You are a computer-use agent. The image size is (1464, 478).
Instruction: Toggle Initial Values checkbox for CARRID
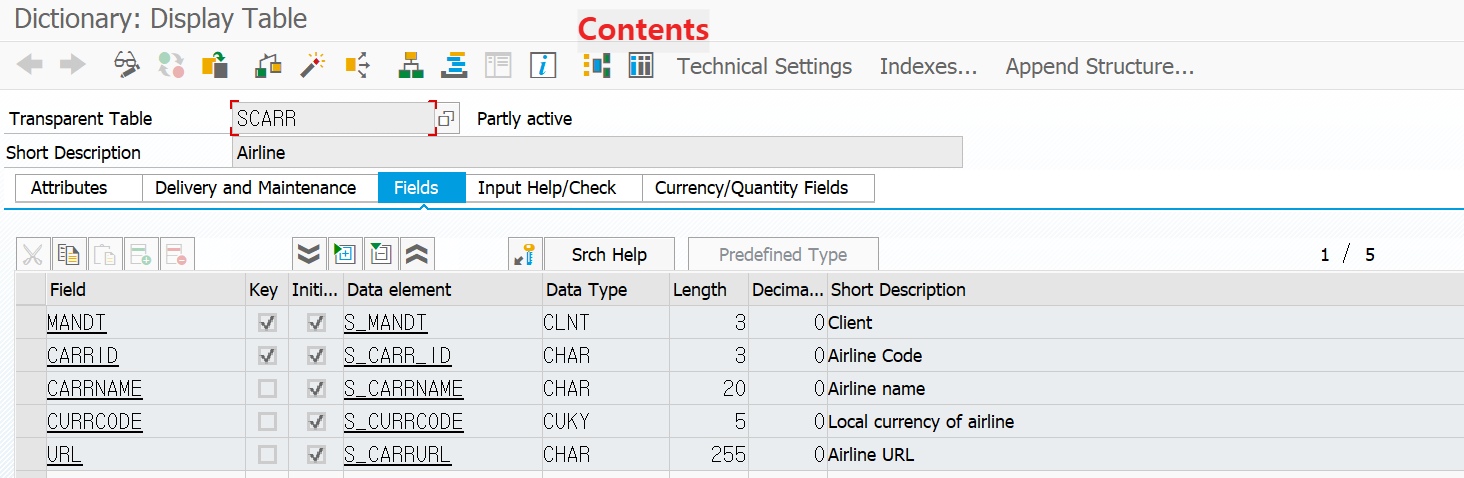[316, 356]
